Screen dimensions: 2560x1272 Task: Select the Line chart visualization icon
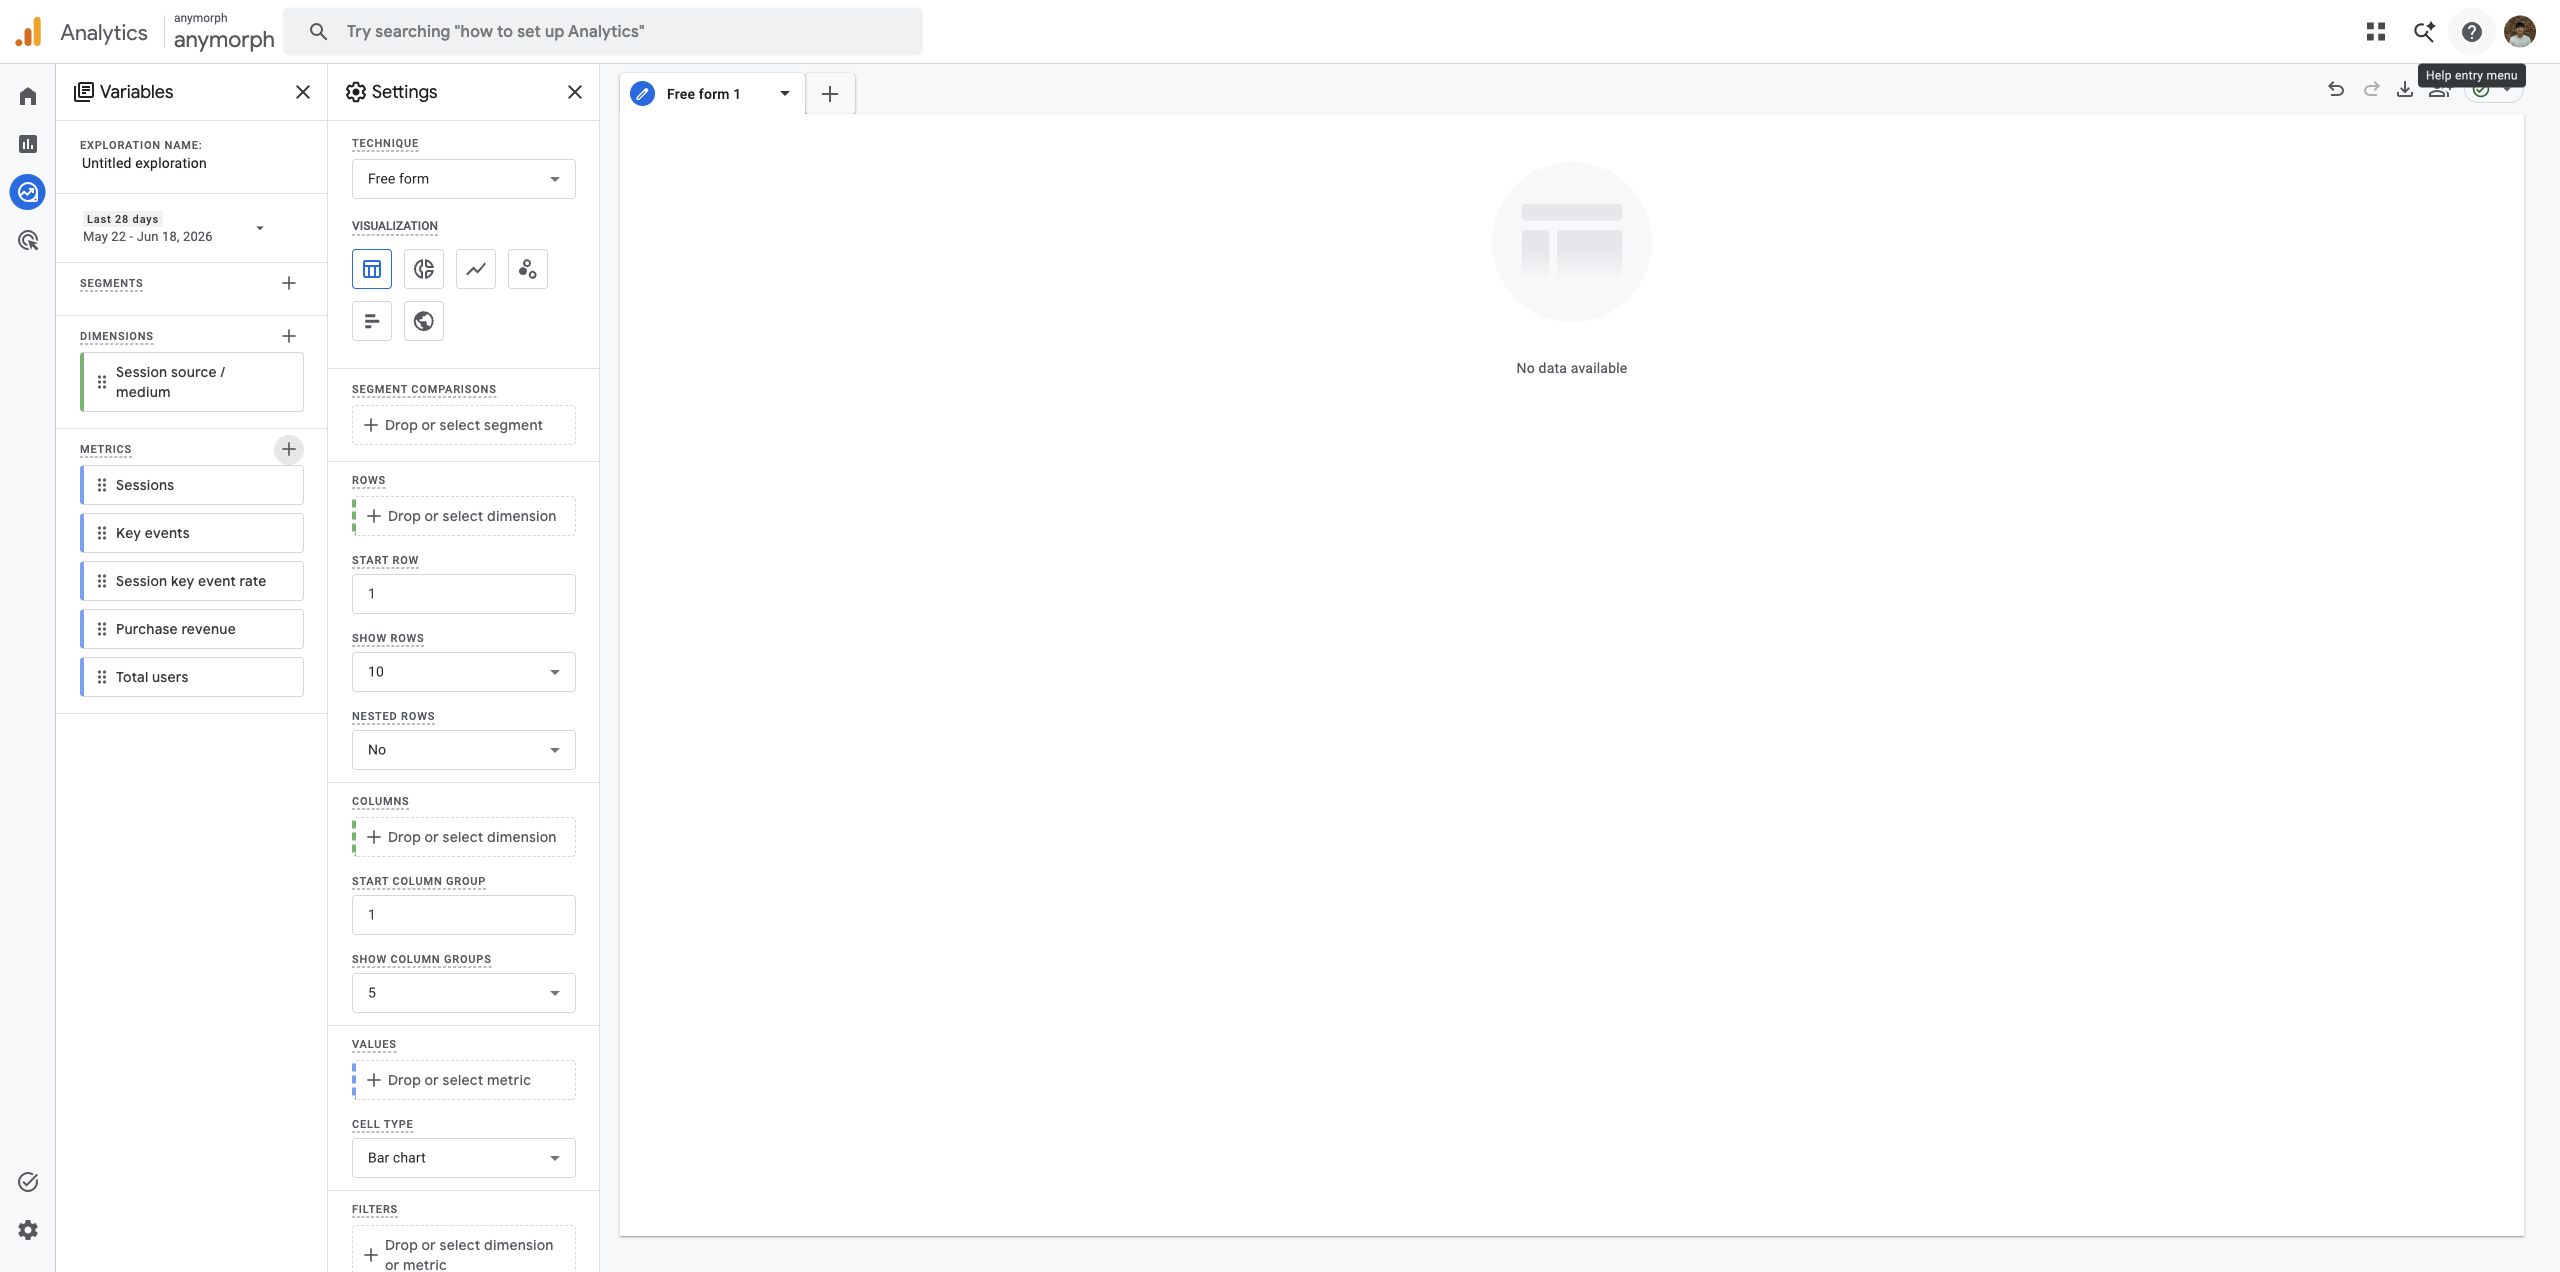476,269
